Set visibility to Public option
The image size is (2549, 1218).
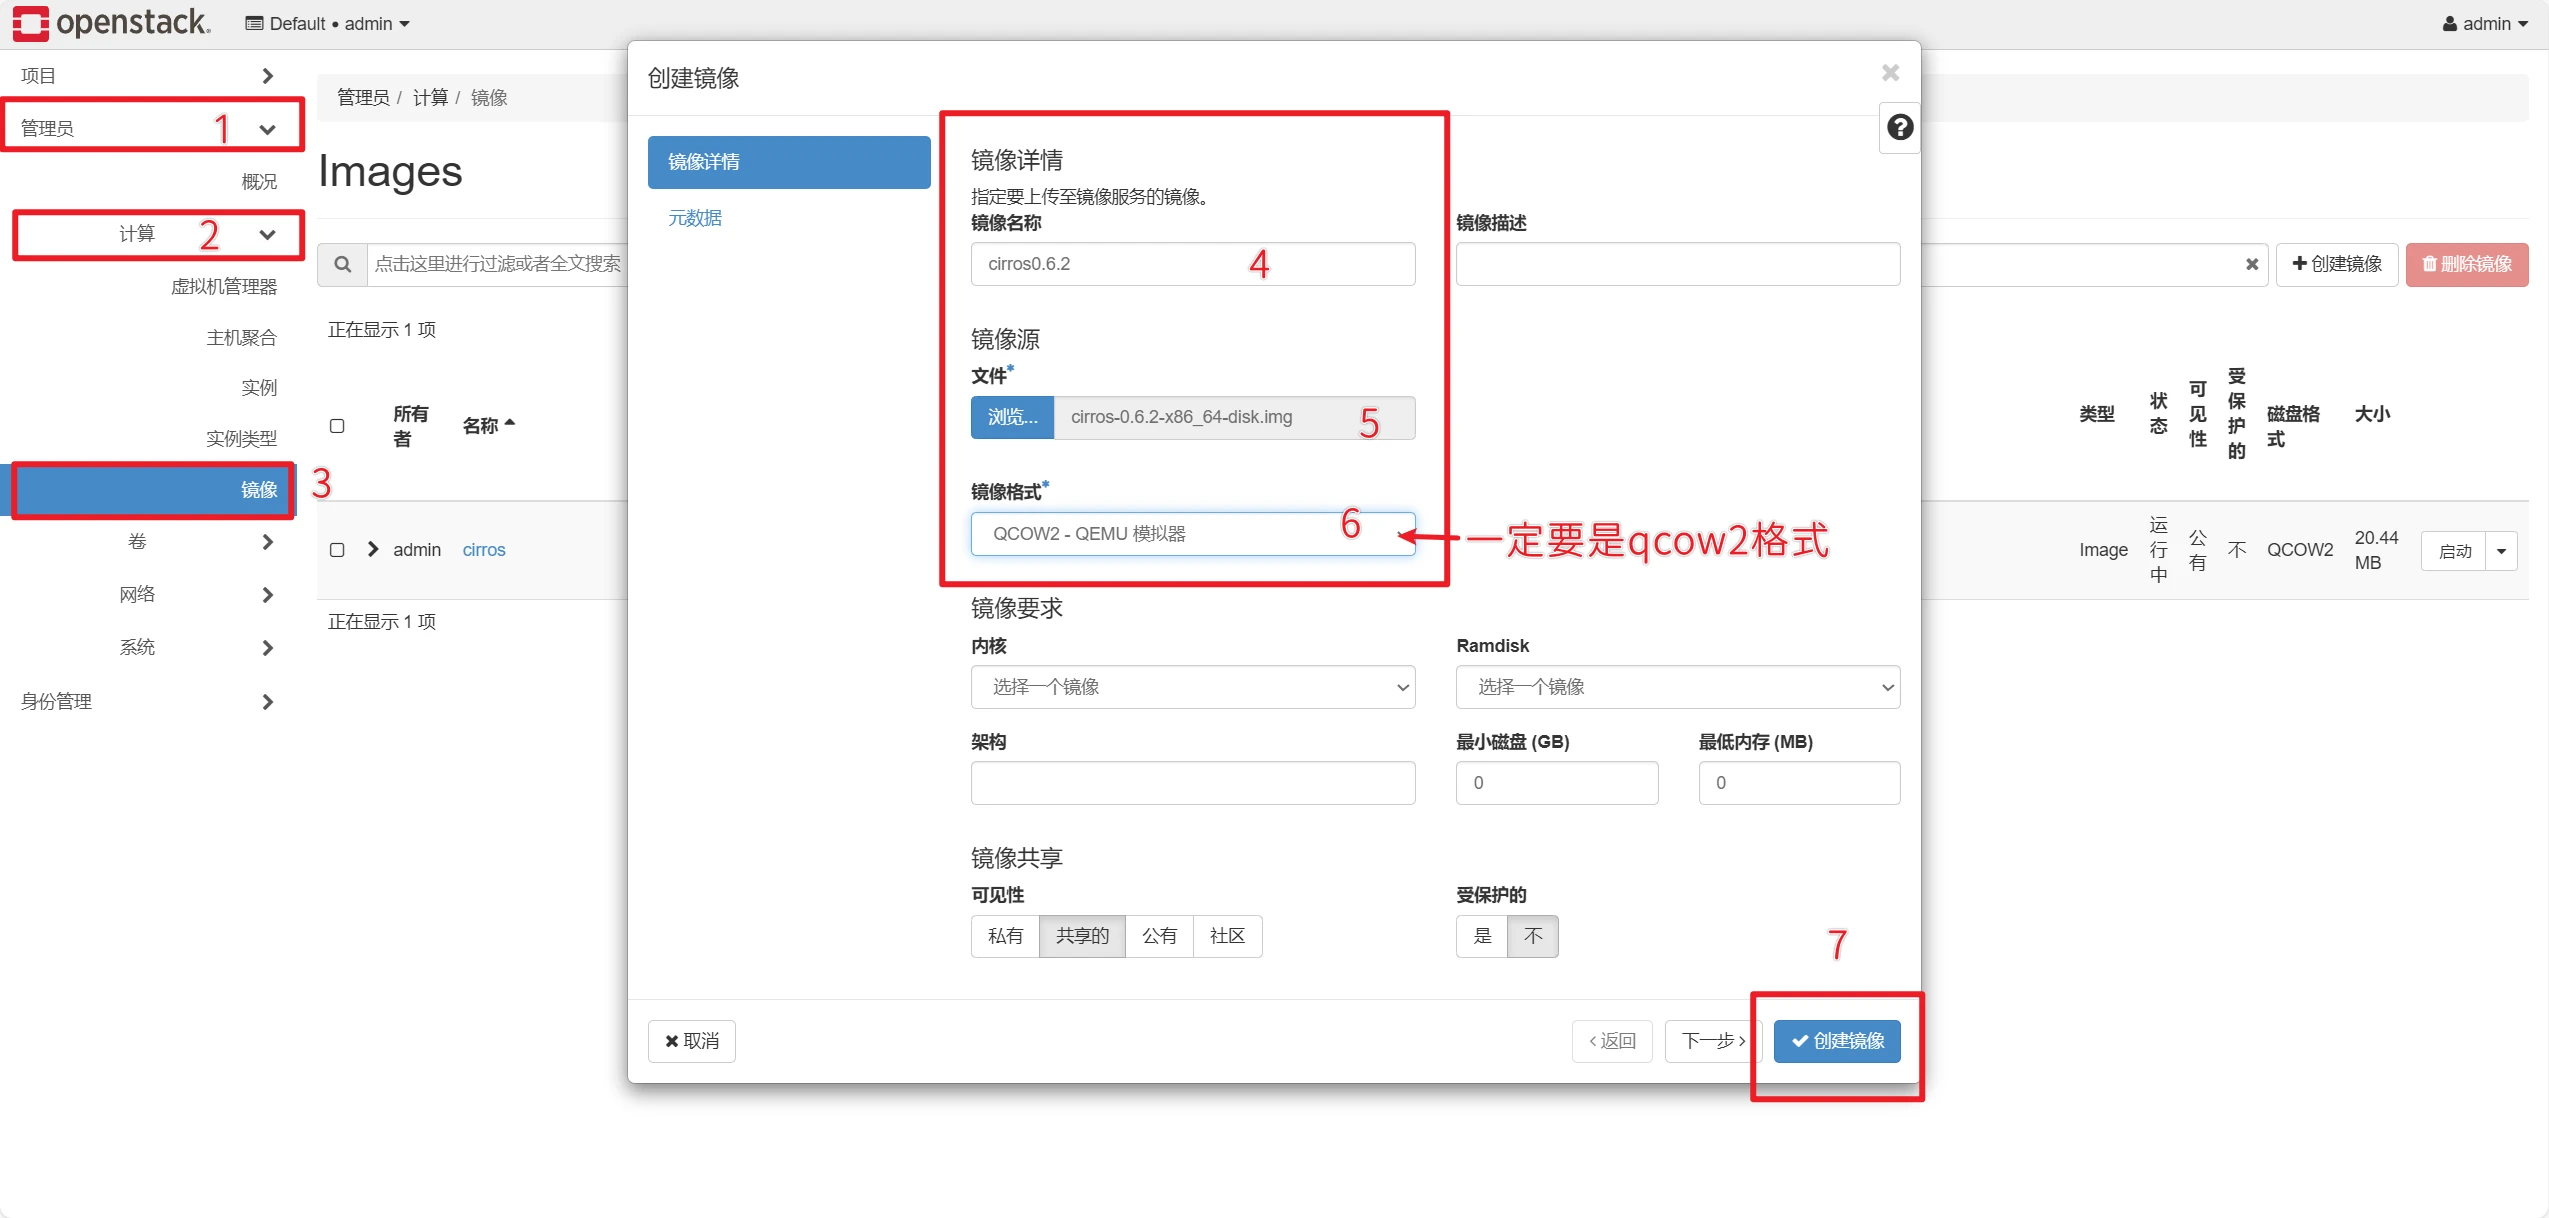(x=1158, y=936)
